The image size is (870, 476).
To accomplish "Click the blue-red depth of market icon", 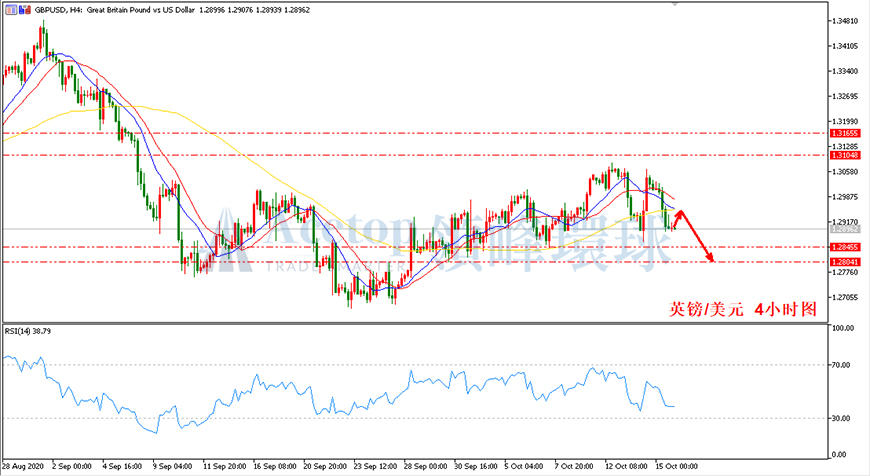I will pos(24,9).
